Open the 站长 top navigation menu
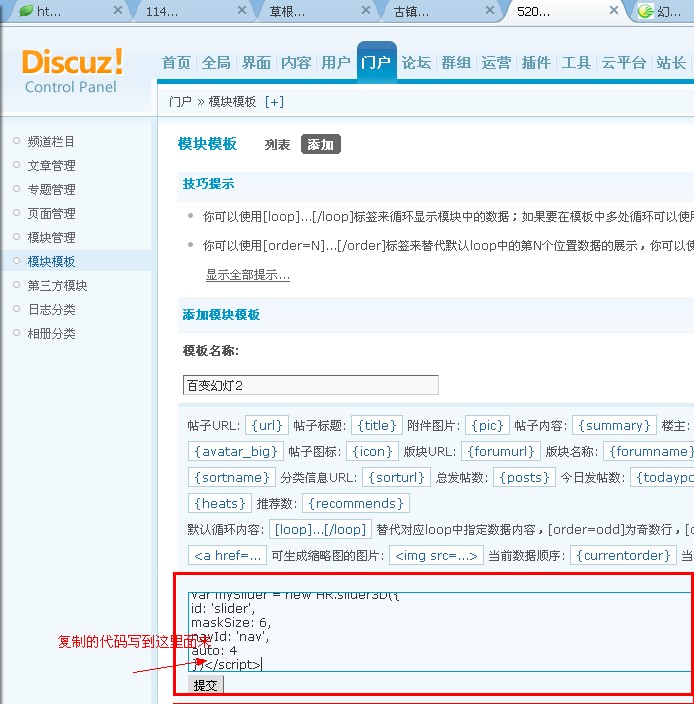The height and width of the screenshot is (704, 694). tap(671, 63)
